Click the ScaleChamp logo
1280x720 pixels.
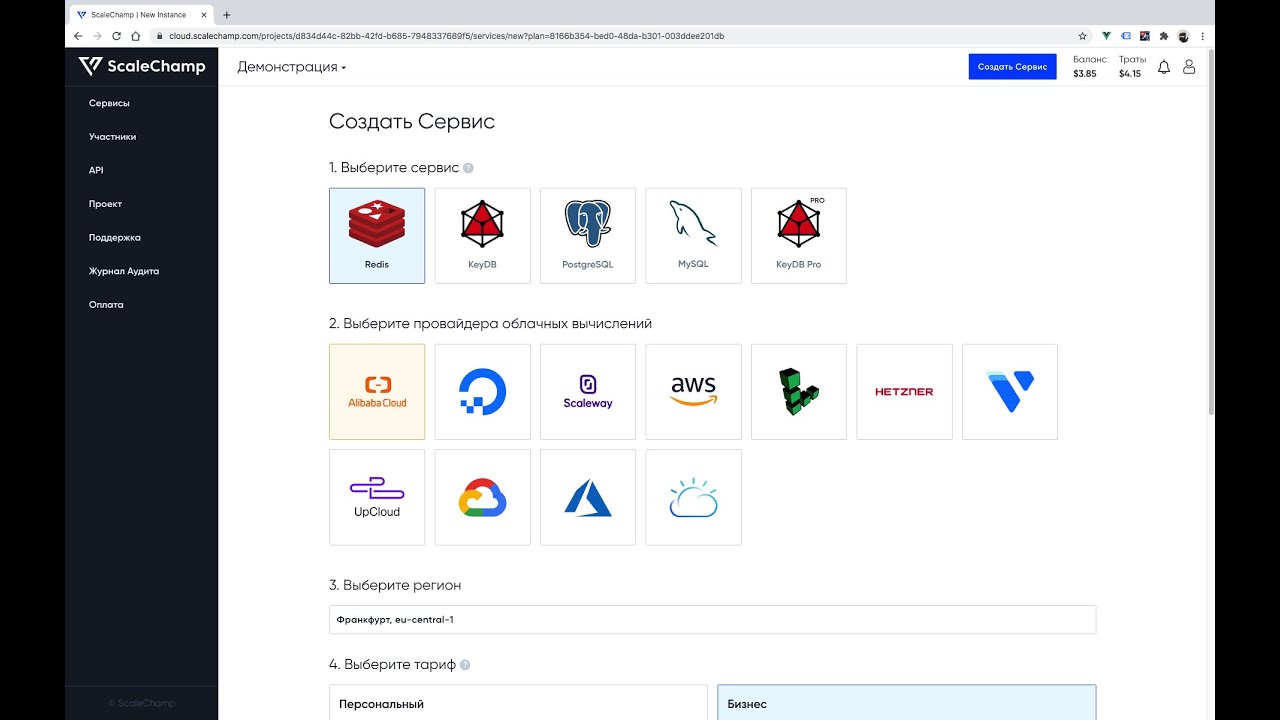pyautogui.click(x=142, y=67)
